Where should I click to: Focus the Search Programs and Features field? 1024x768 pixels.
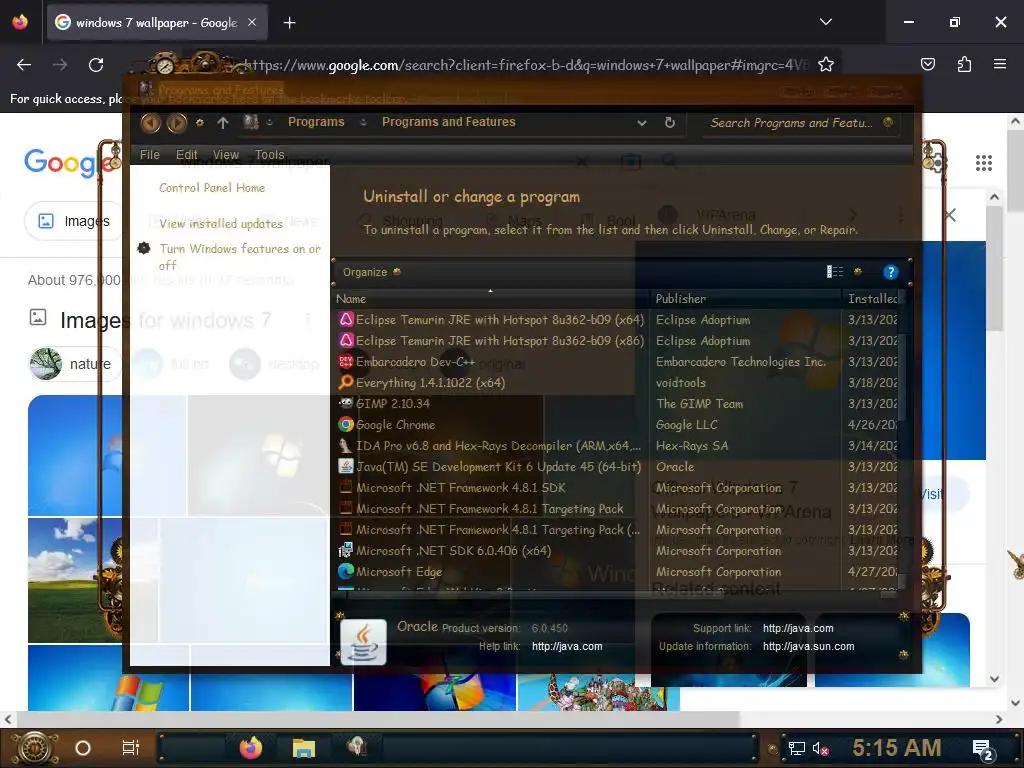[x=800, y=123]
